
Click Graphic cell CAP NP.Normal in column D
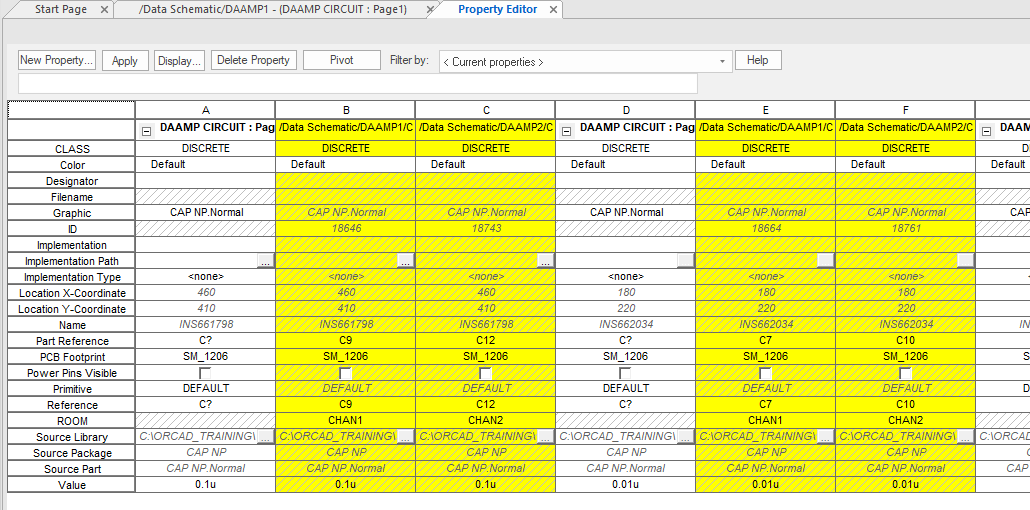point(625,212)
